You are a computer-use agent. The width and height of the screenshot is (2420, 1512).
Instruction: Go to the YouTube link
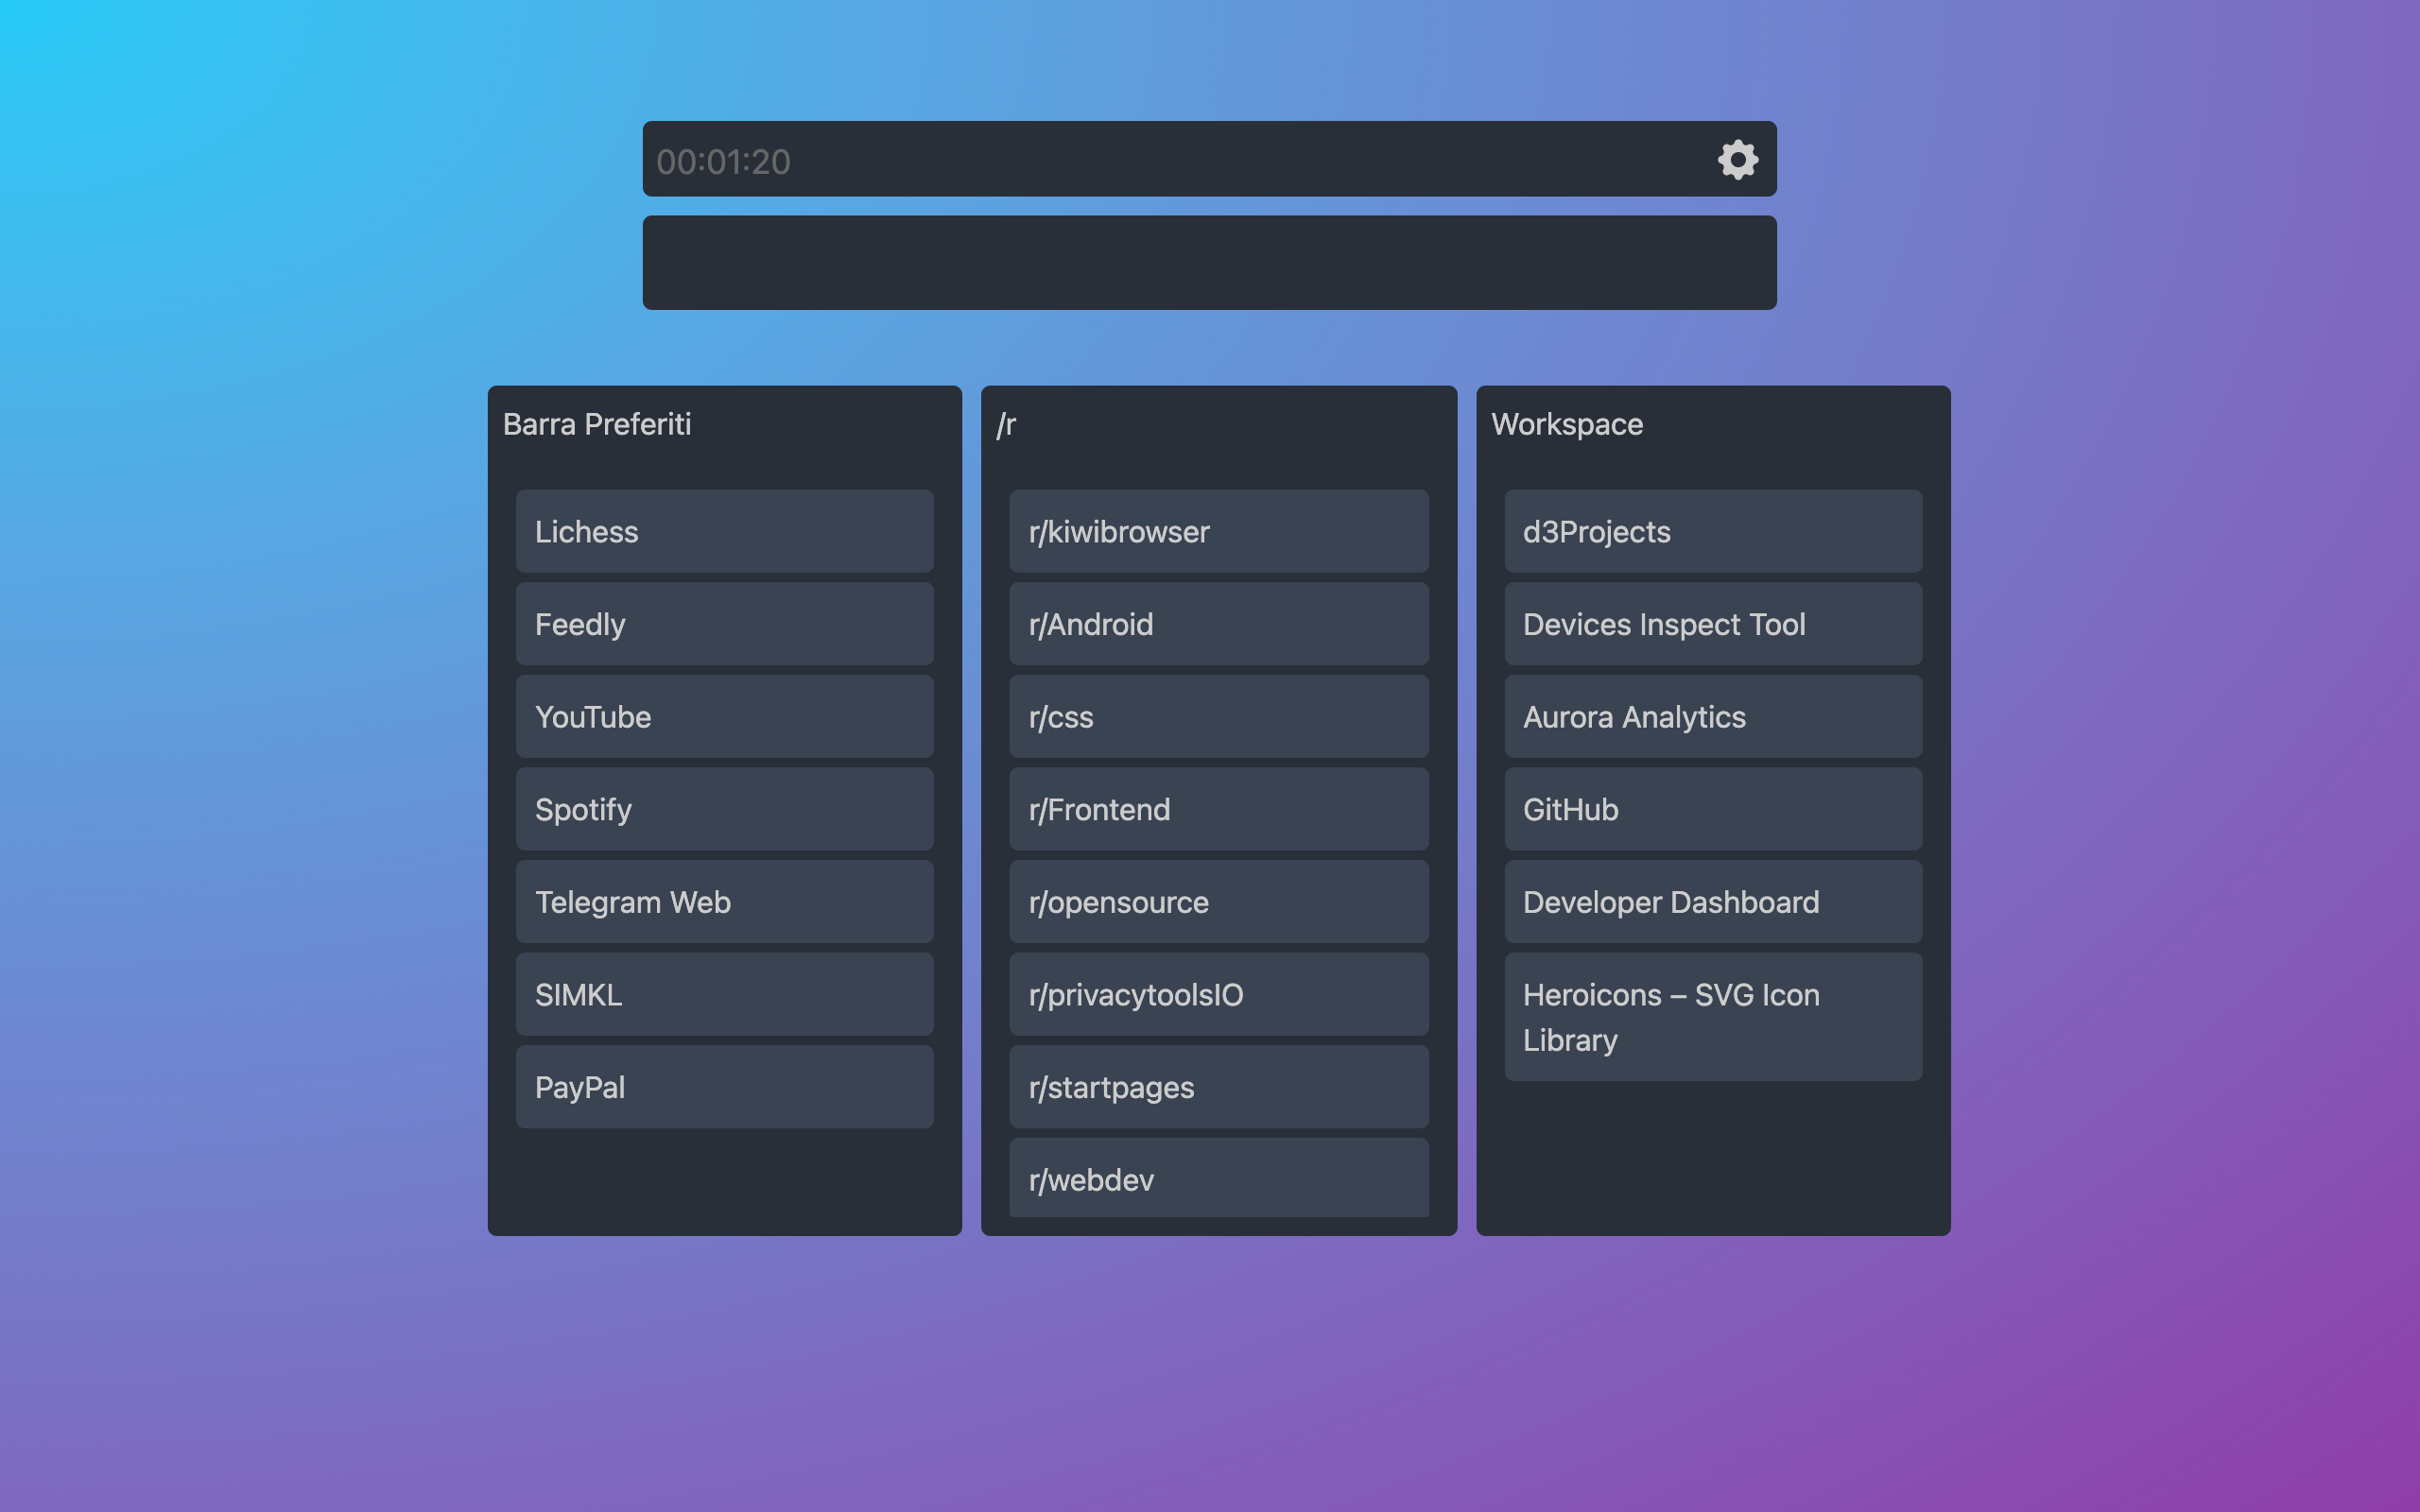click(724, 716)
